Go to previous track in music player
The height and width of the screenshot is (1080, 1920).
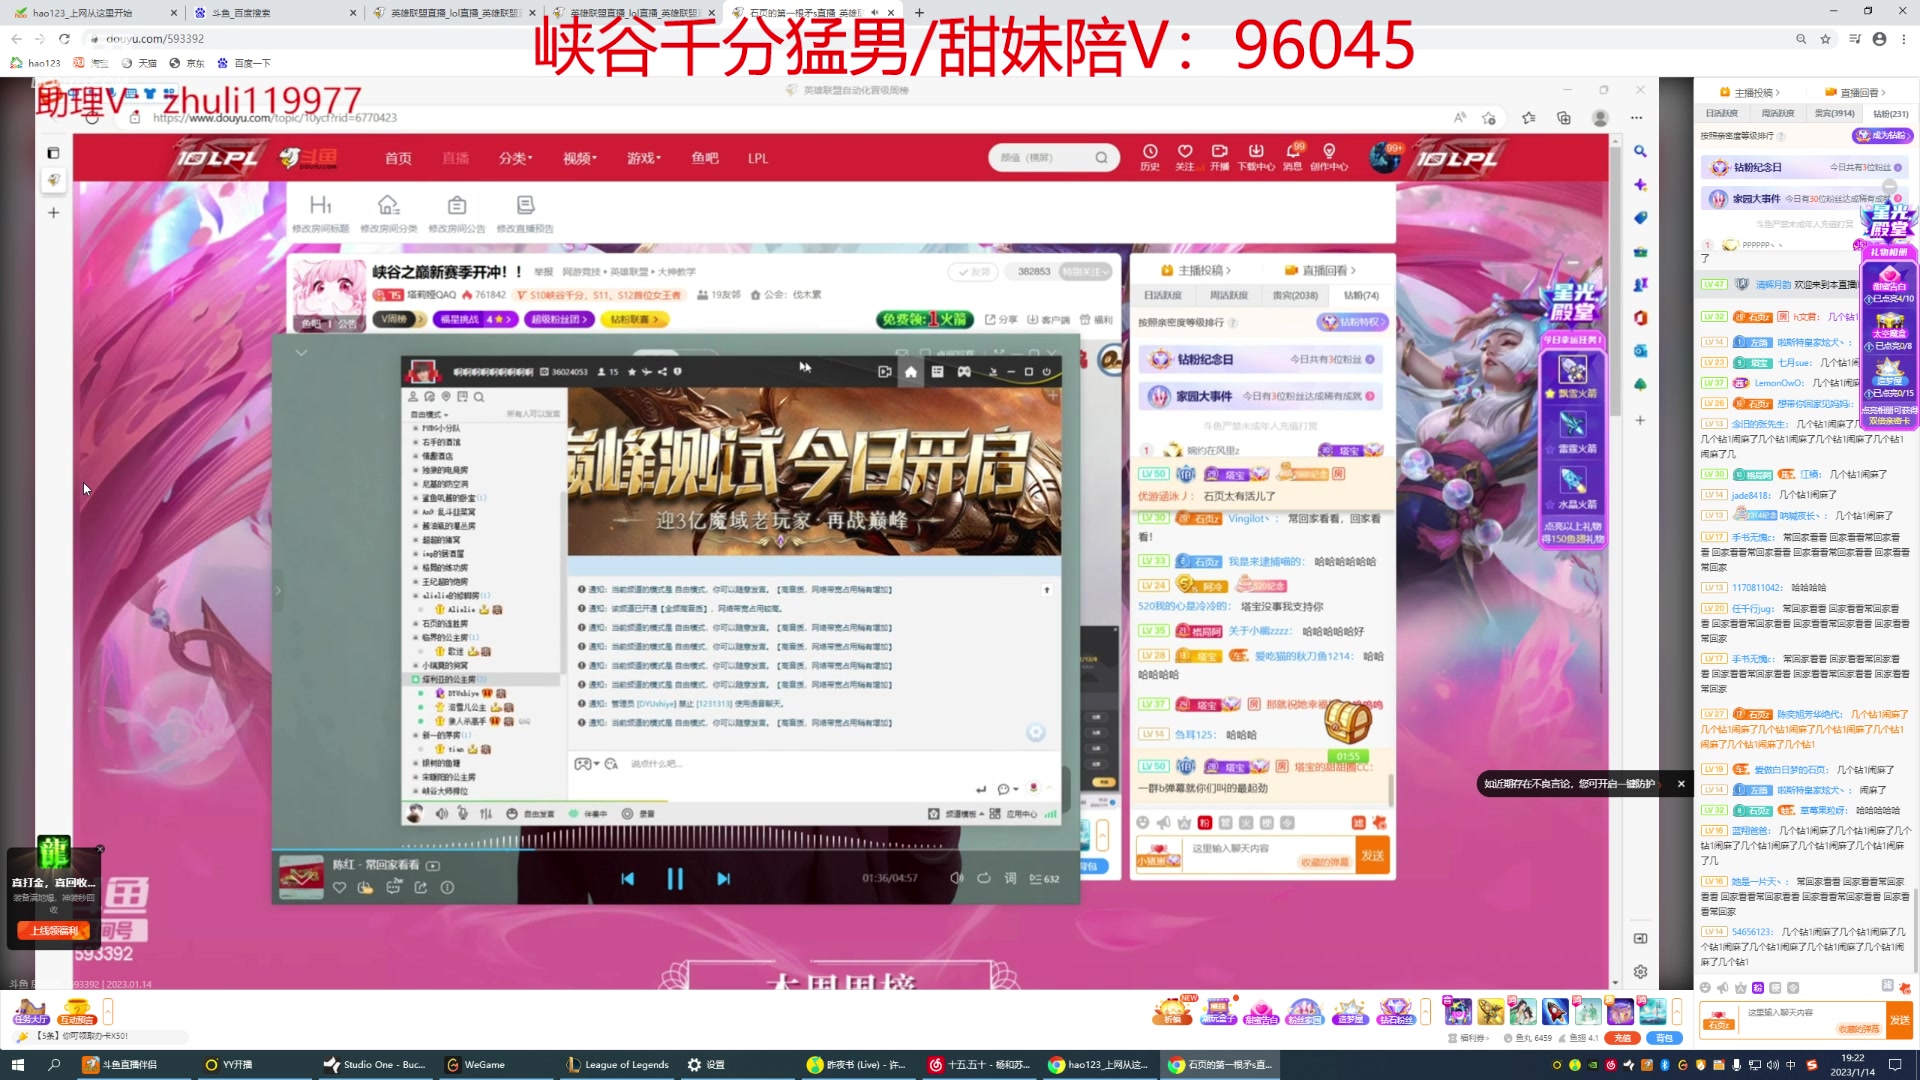click(x=627, y=879)
